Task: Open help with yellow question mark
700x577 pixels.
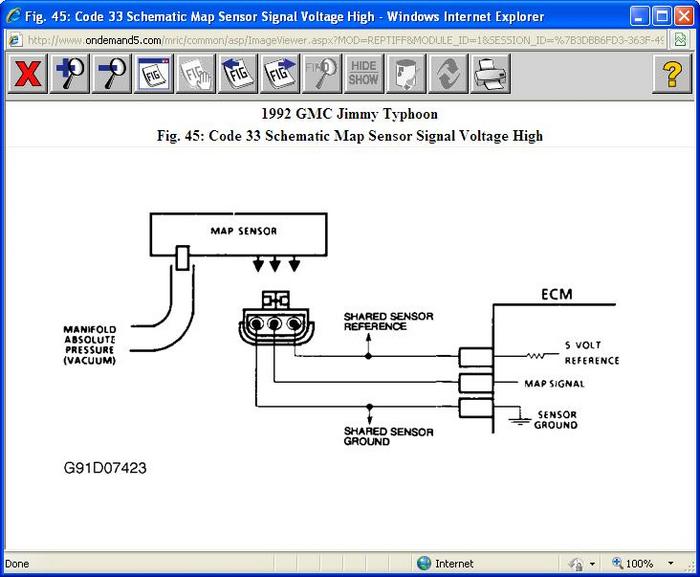Action: 672,74
